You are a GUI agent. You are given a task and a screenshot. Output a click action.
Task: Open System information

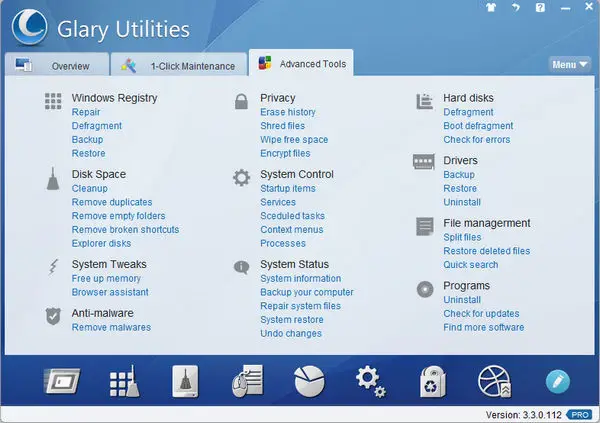pos(301,279)
